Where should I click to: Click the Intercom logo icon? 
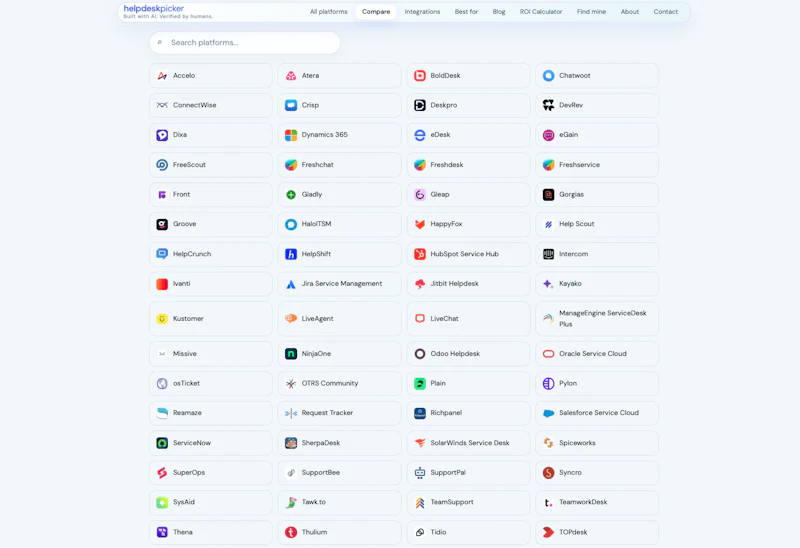click(548, 254)
